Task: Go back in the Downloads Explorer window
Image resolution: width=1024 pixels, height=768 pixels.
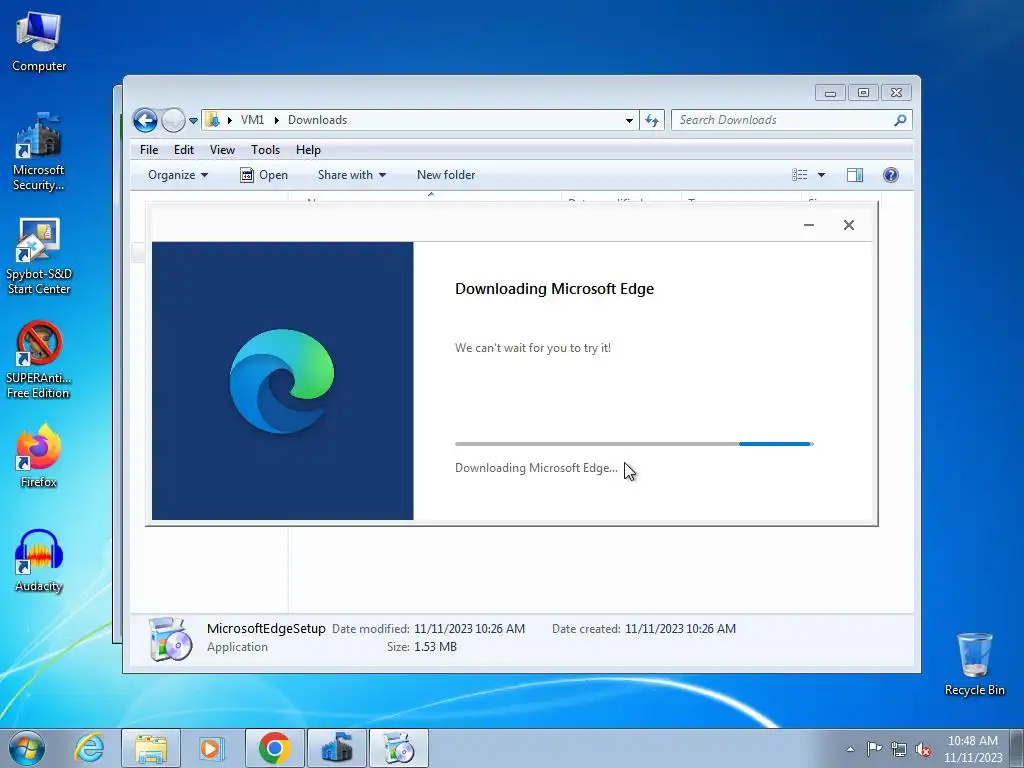Action: click(x=145, y=120)
